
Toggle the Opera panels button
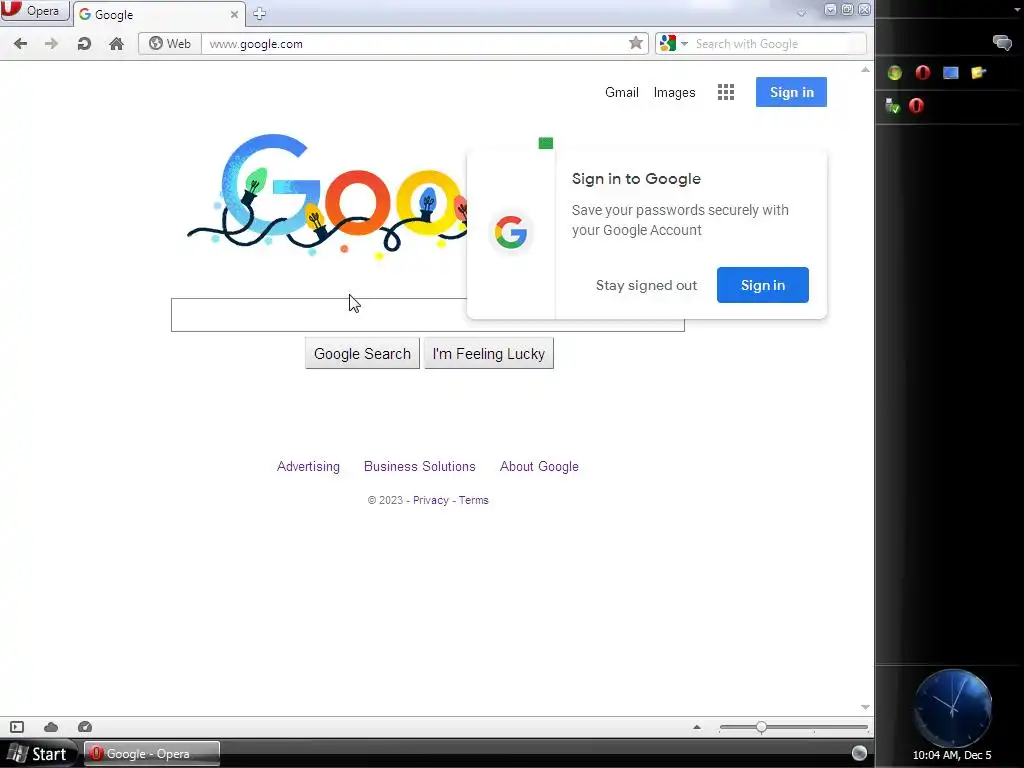tap(17, 727)
